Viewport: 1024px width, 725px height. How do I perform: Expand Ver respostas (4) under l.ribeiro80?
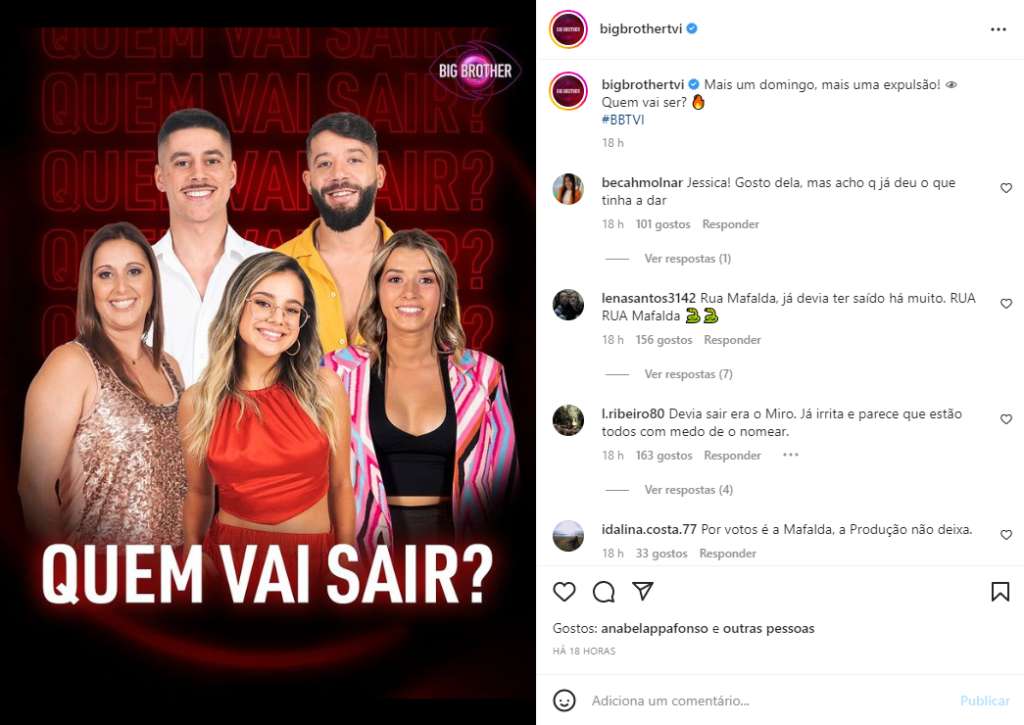click(x=688, y=490)
